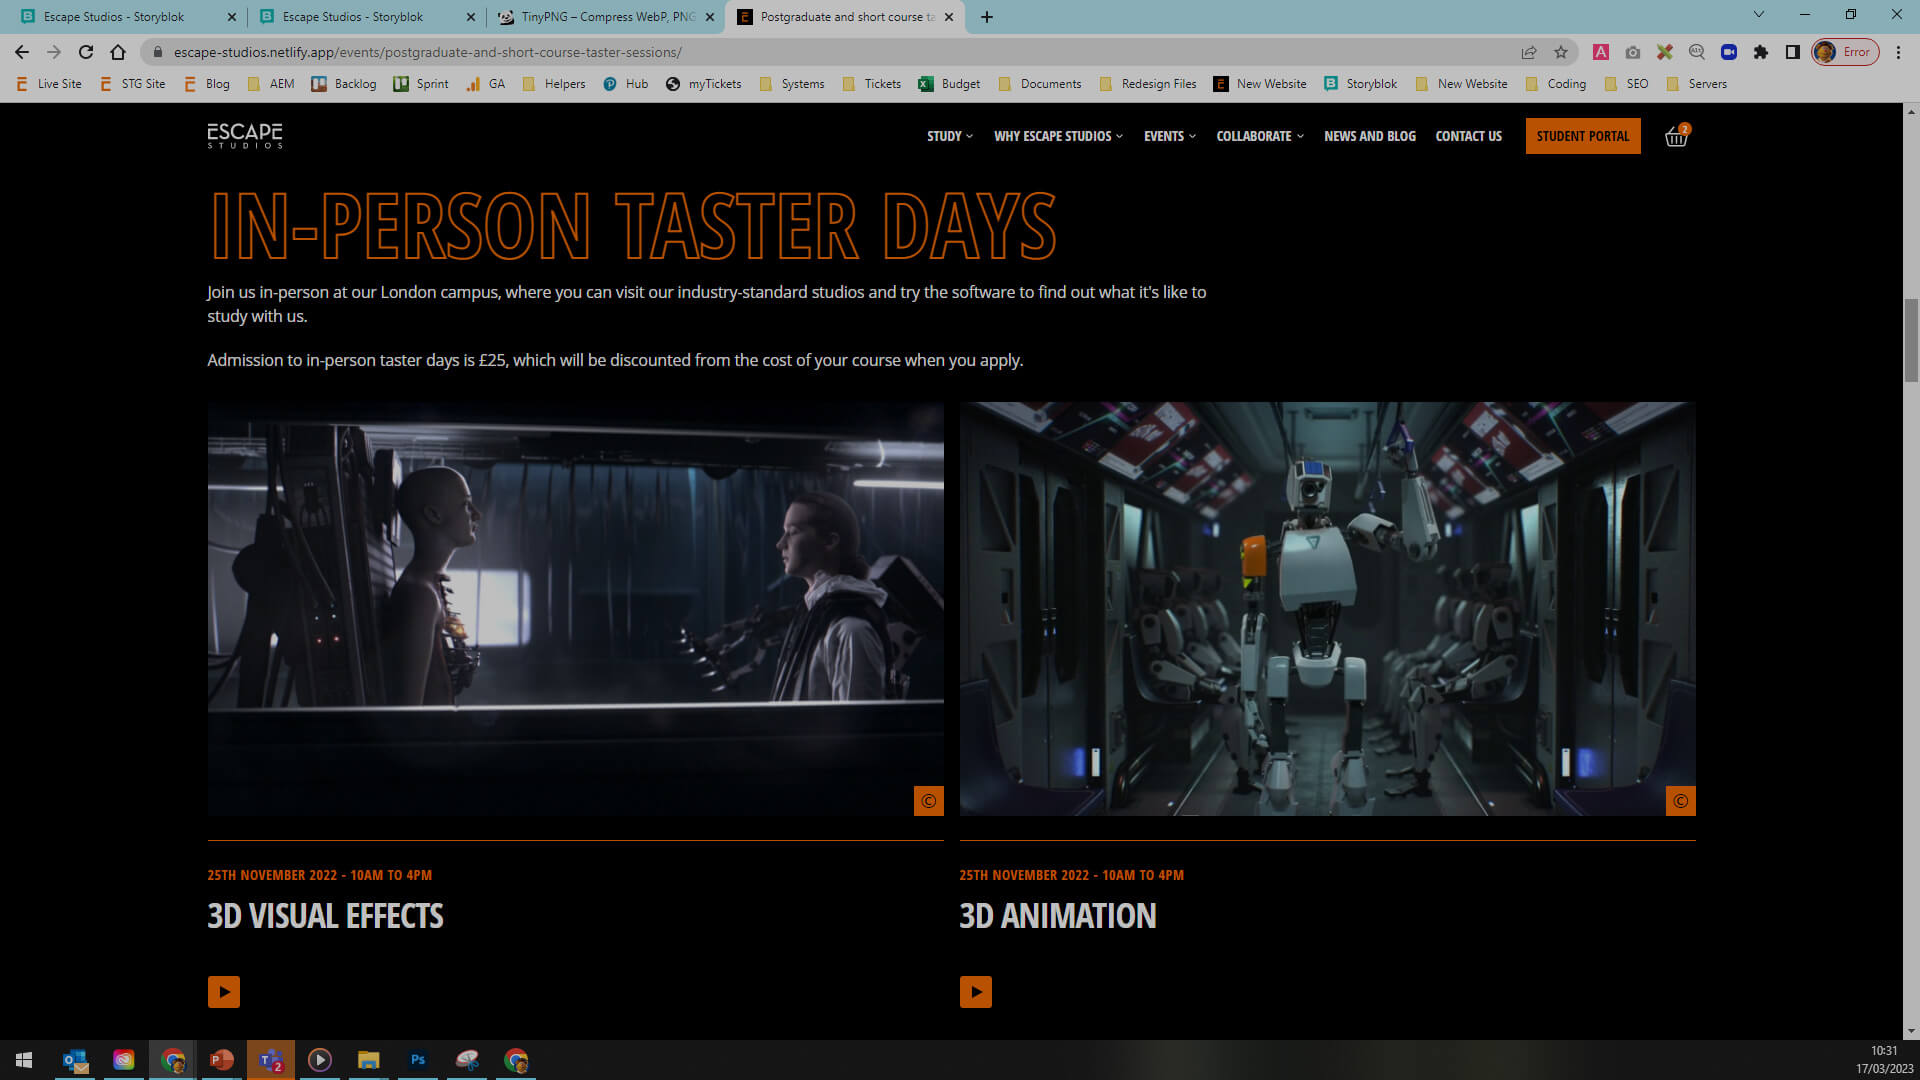View site information lock icon
Viewport: 1920px width, 1080px height.
point(158,52)
